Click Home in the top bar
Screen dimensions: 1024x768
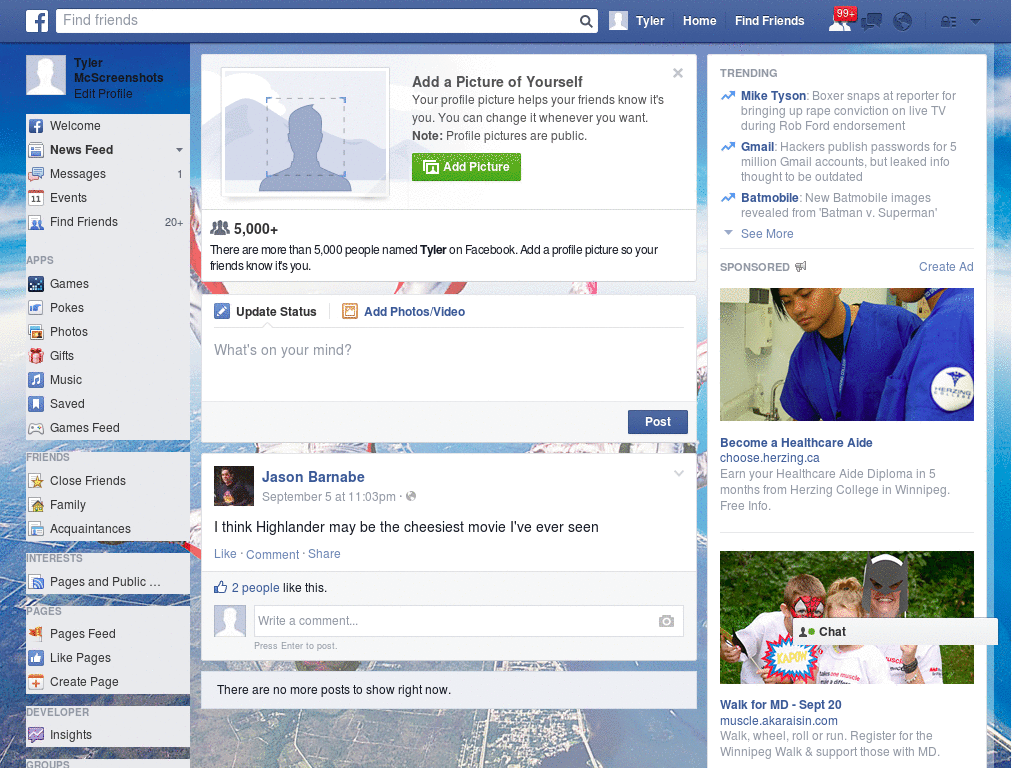[x=699, y=21]
